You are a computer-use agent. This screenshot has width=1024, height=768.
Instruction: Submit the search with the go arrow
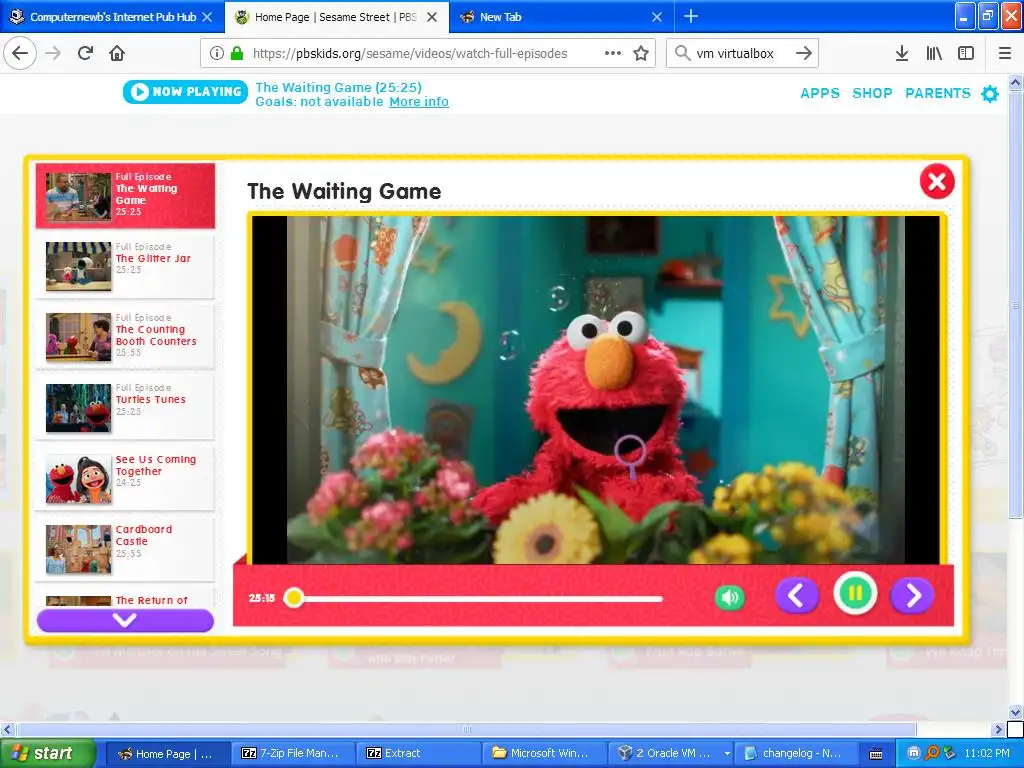(x=804, y=54)
